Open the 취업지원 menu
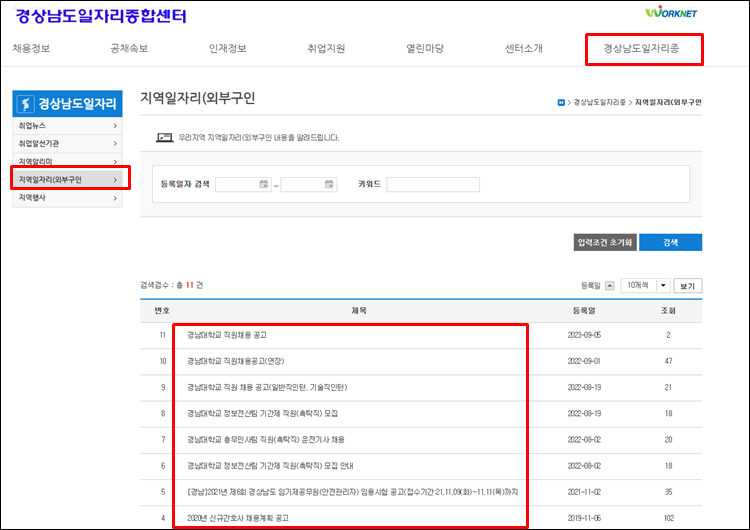The image size is (750, 530). pyautogui.click(x=326, y=48)
